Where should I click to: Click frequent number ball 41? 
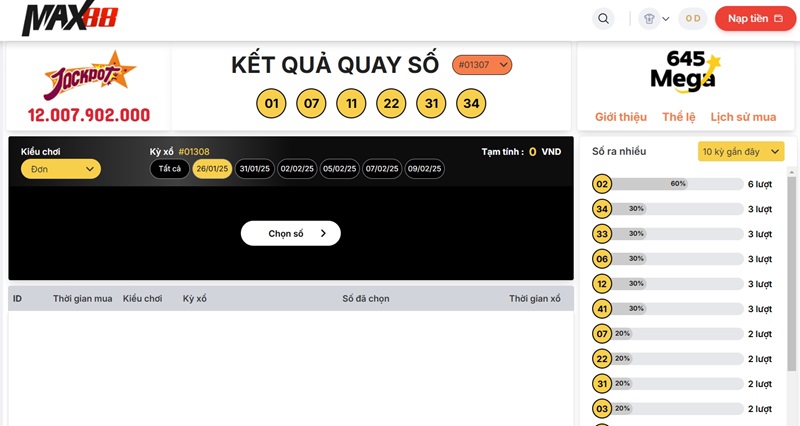coord(602,309)
